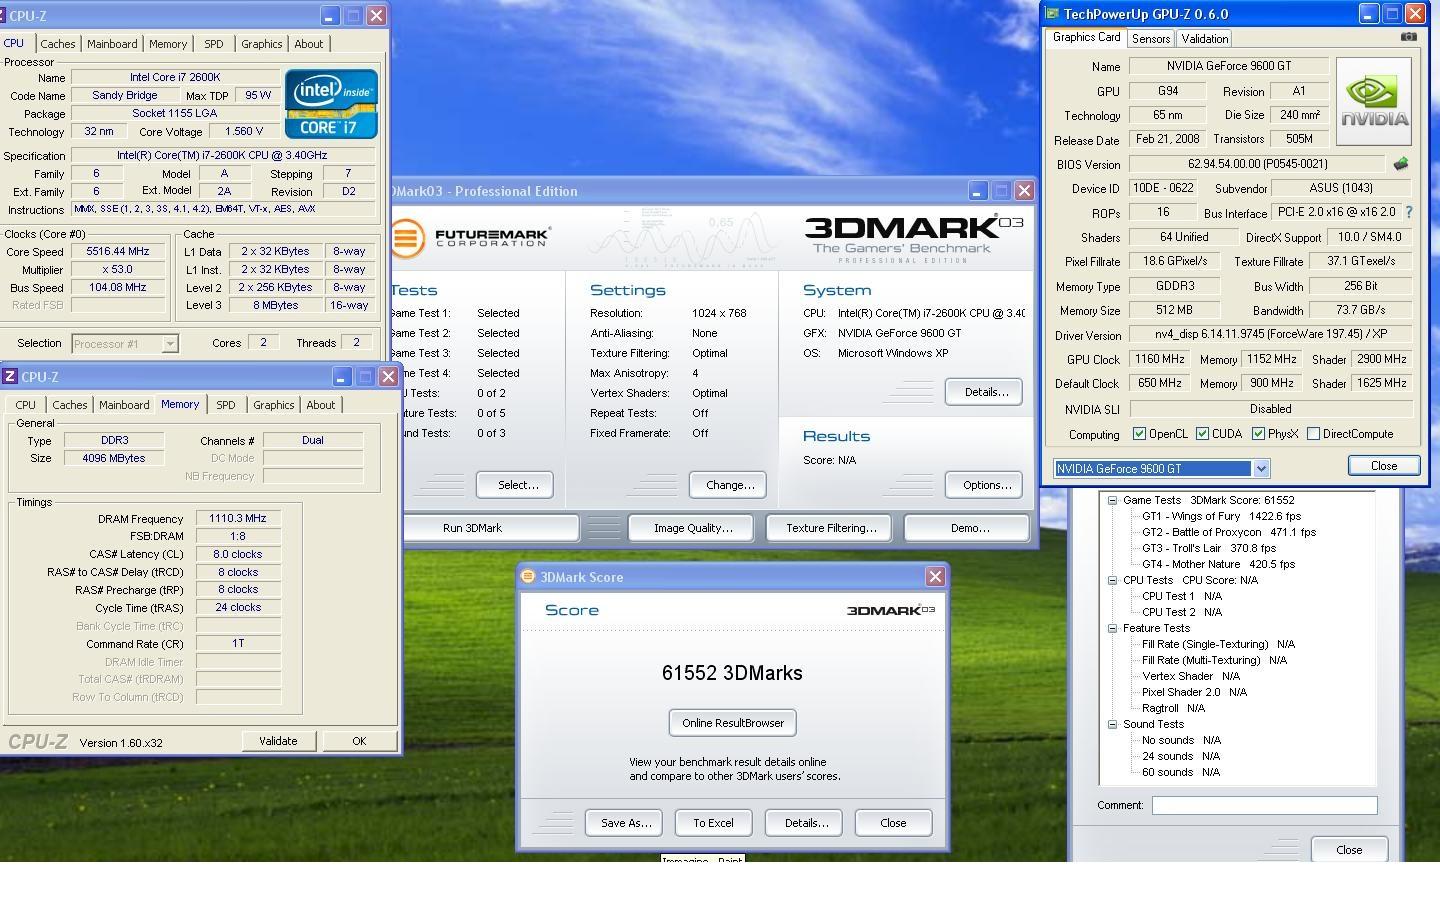Collapse the Sound Tests tree node
This screenshot has height=900, width=1440.
(x=1112, y=724)
